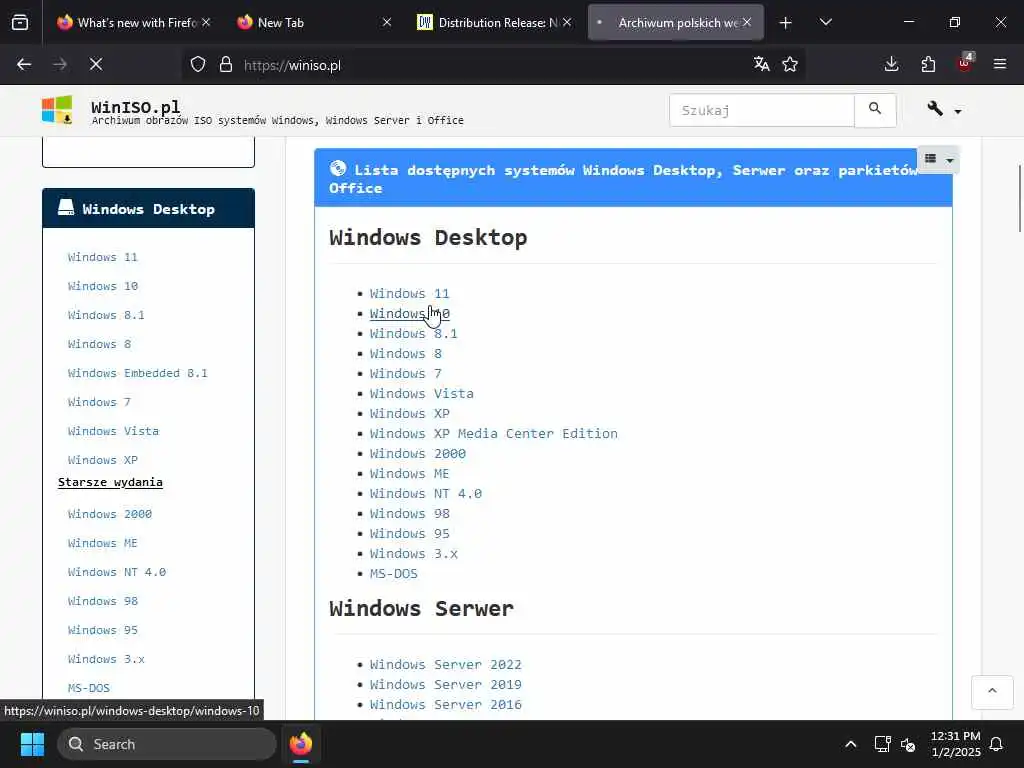Image resolution: width=1024 pixels, height=768 pixels.
Task: Select Windows Embedded 8.1 in sidebar
Action: pyautogui.click(x=137, y=373)
